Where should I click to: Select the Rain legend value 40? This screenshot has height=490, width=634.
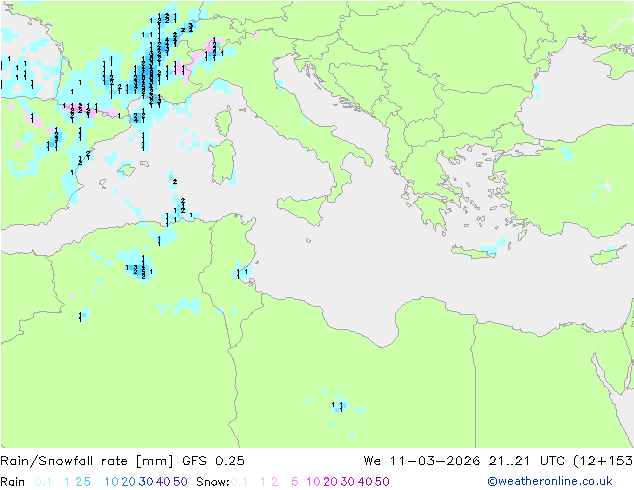163,482
